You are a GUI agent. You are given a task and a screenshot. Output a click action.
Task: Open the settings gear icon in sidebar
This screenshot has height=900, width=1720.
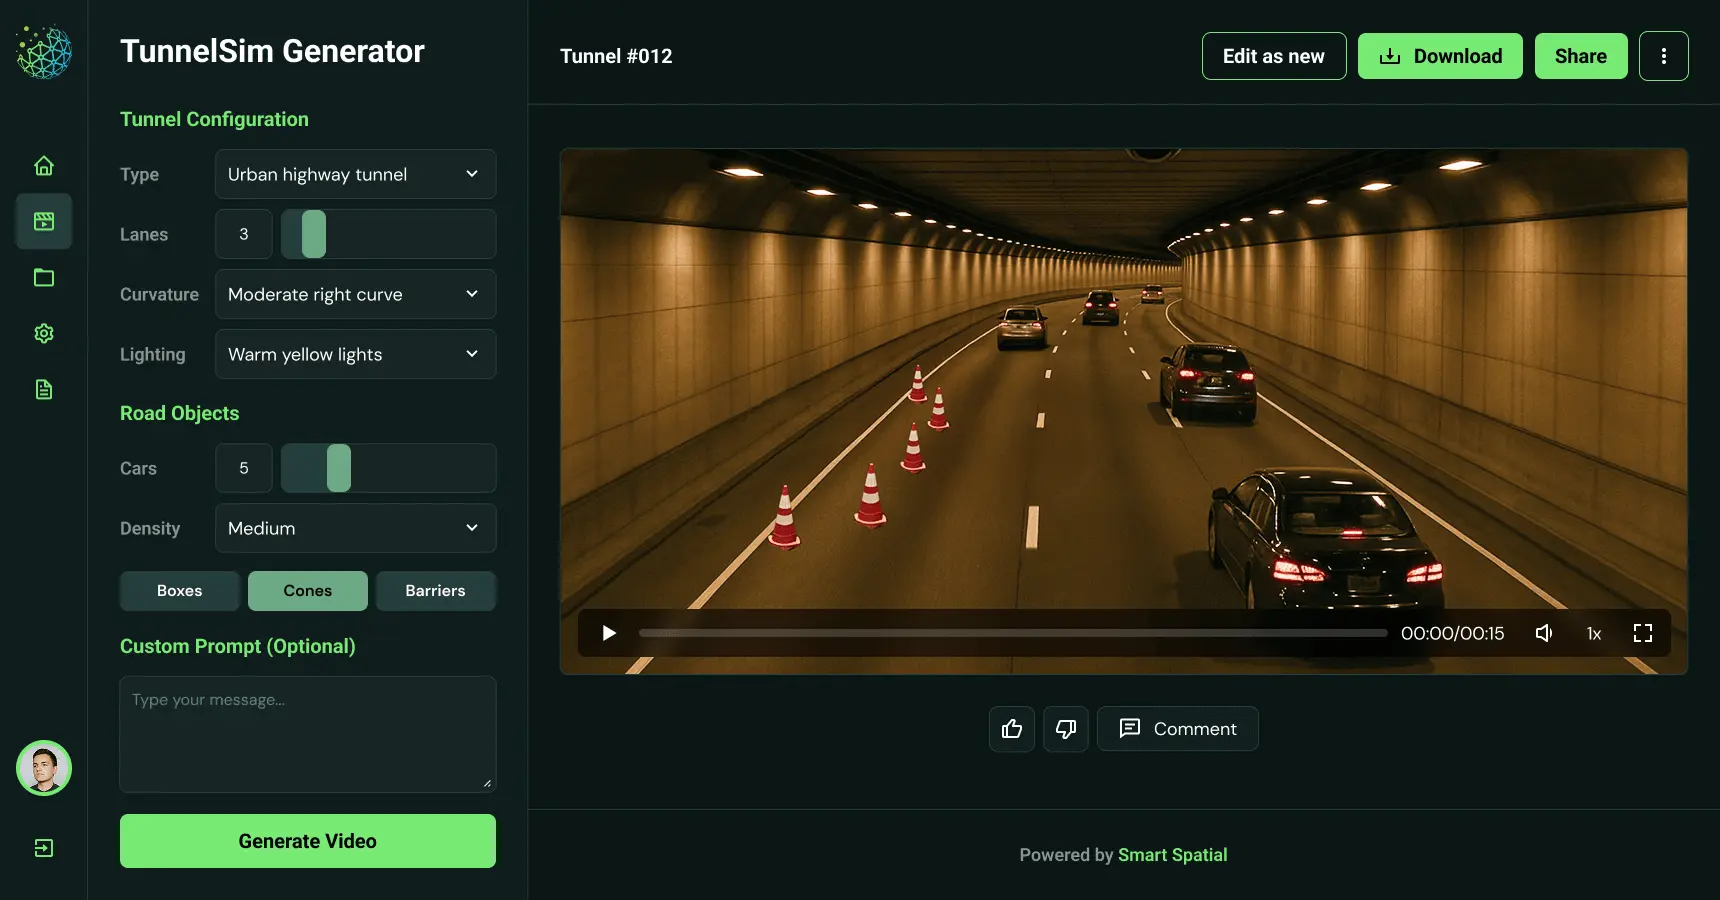[44, 333]
